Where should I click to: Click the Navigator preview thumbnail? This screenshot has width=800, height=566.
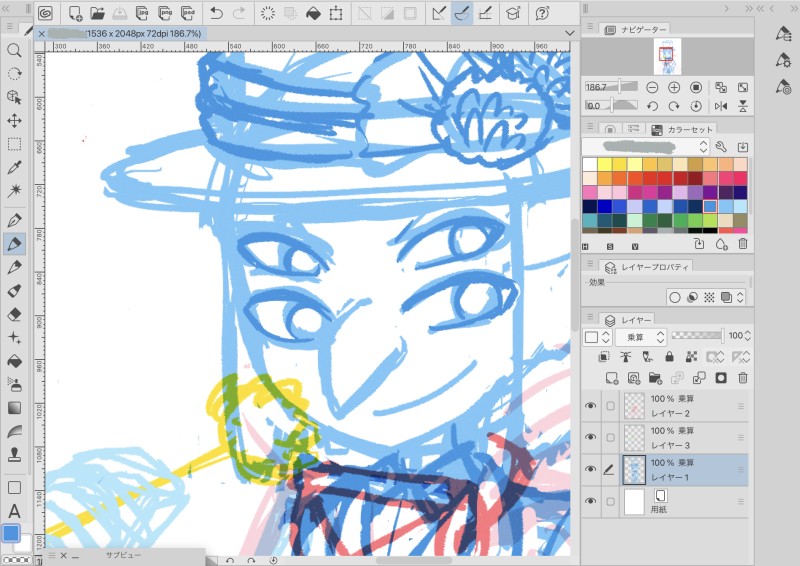[x=667, y=57]
